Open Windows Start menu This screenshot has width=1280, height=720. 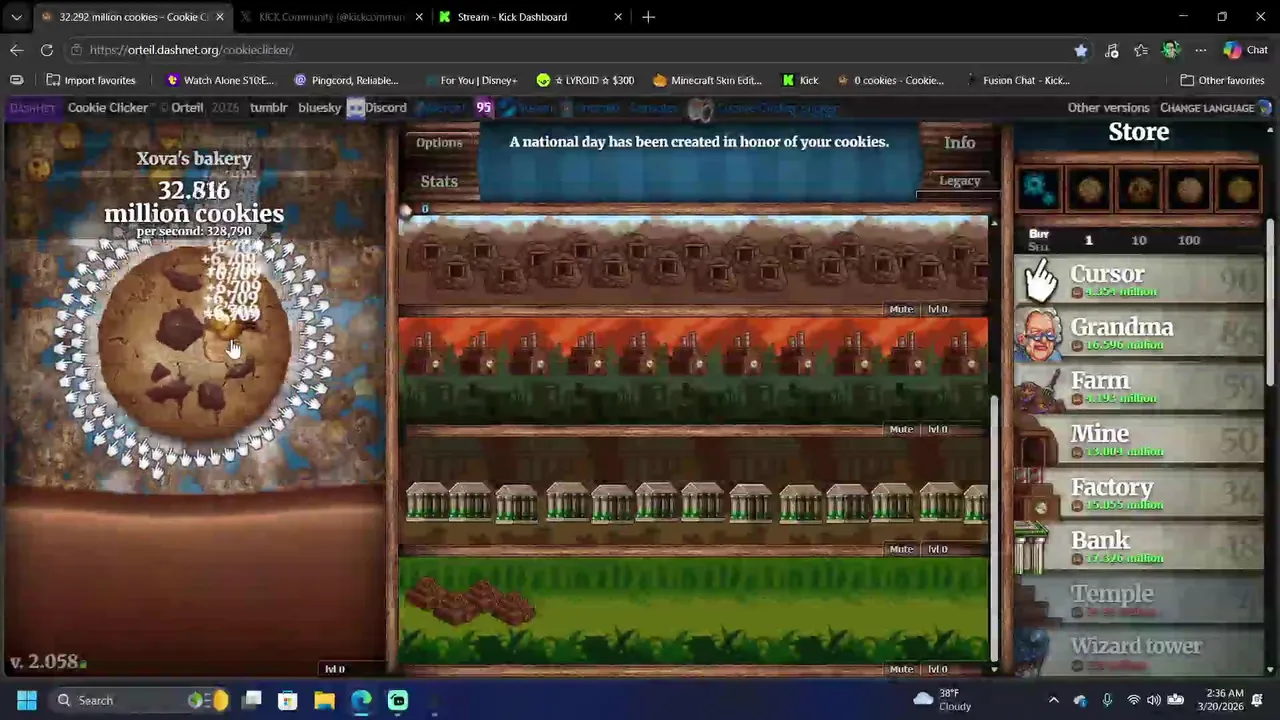[27, 700]
